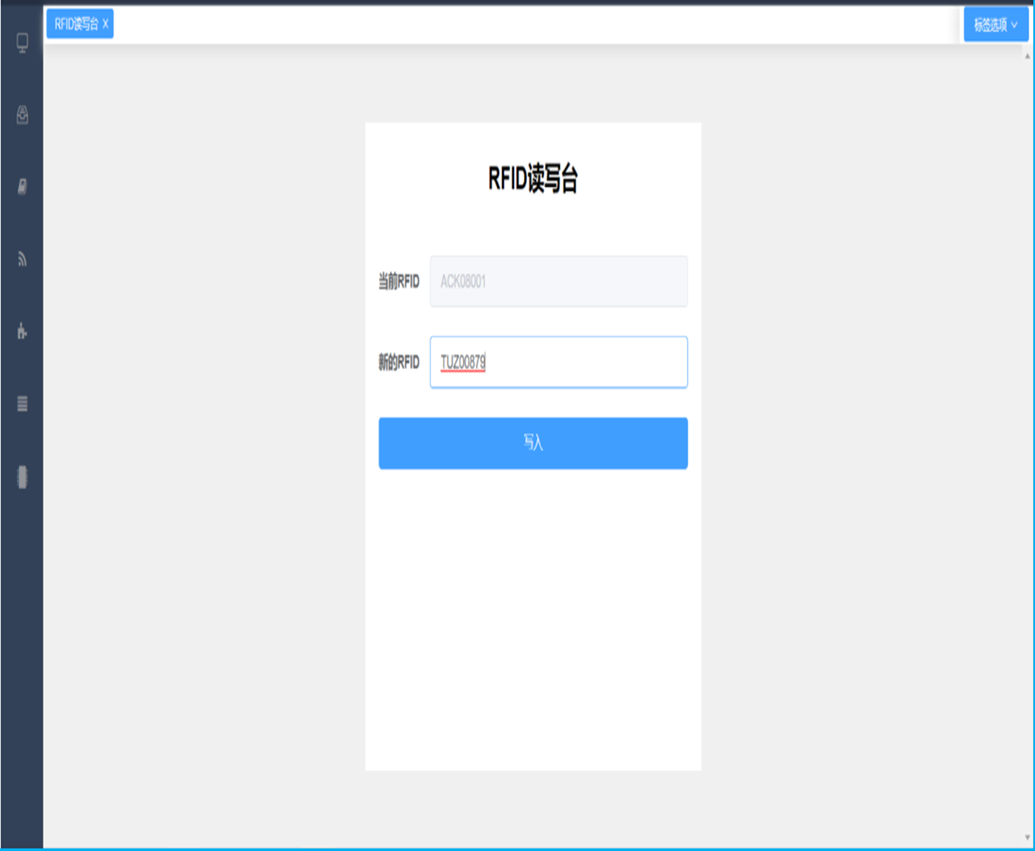The image size is (1035, 851).
Task: Select the card/tag icon in sidebar
Action: [22, 187]
